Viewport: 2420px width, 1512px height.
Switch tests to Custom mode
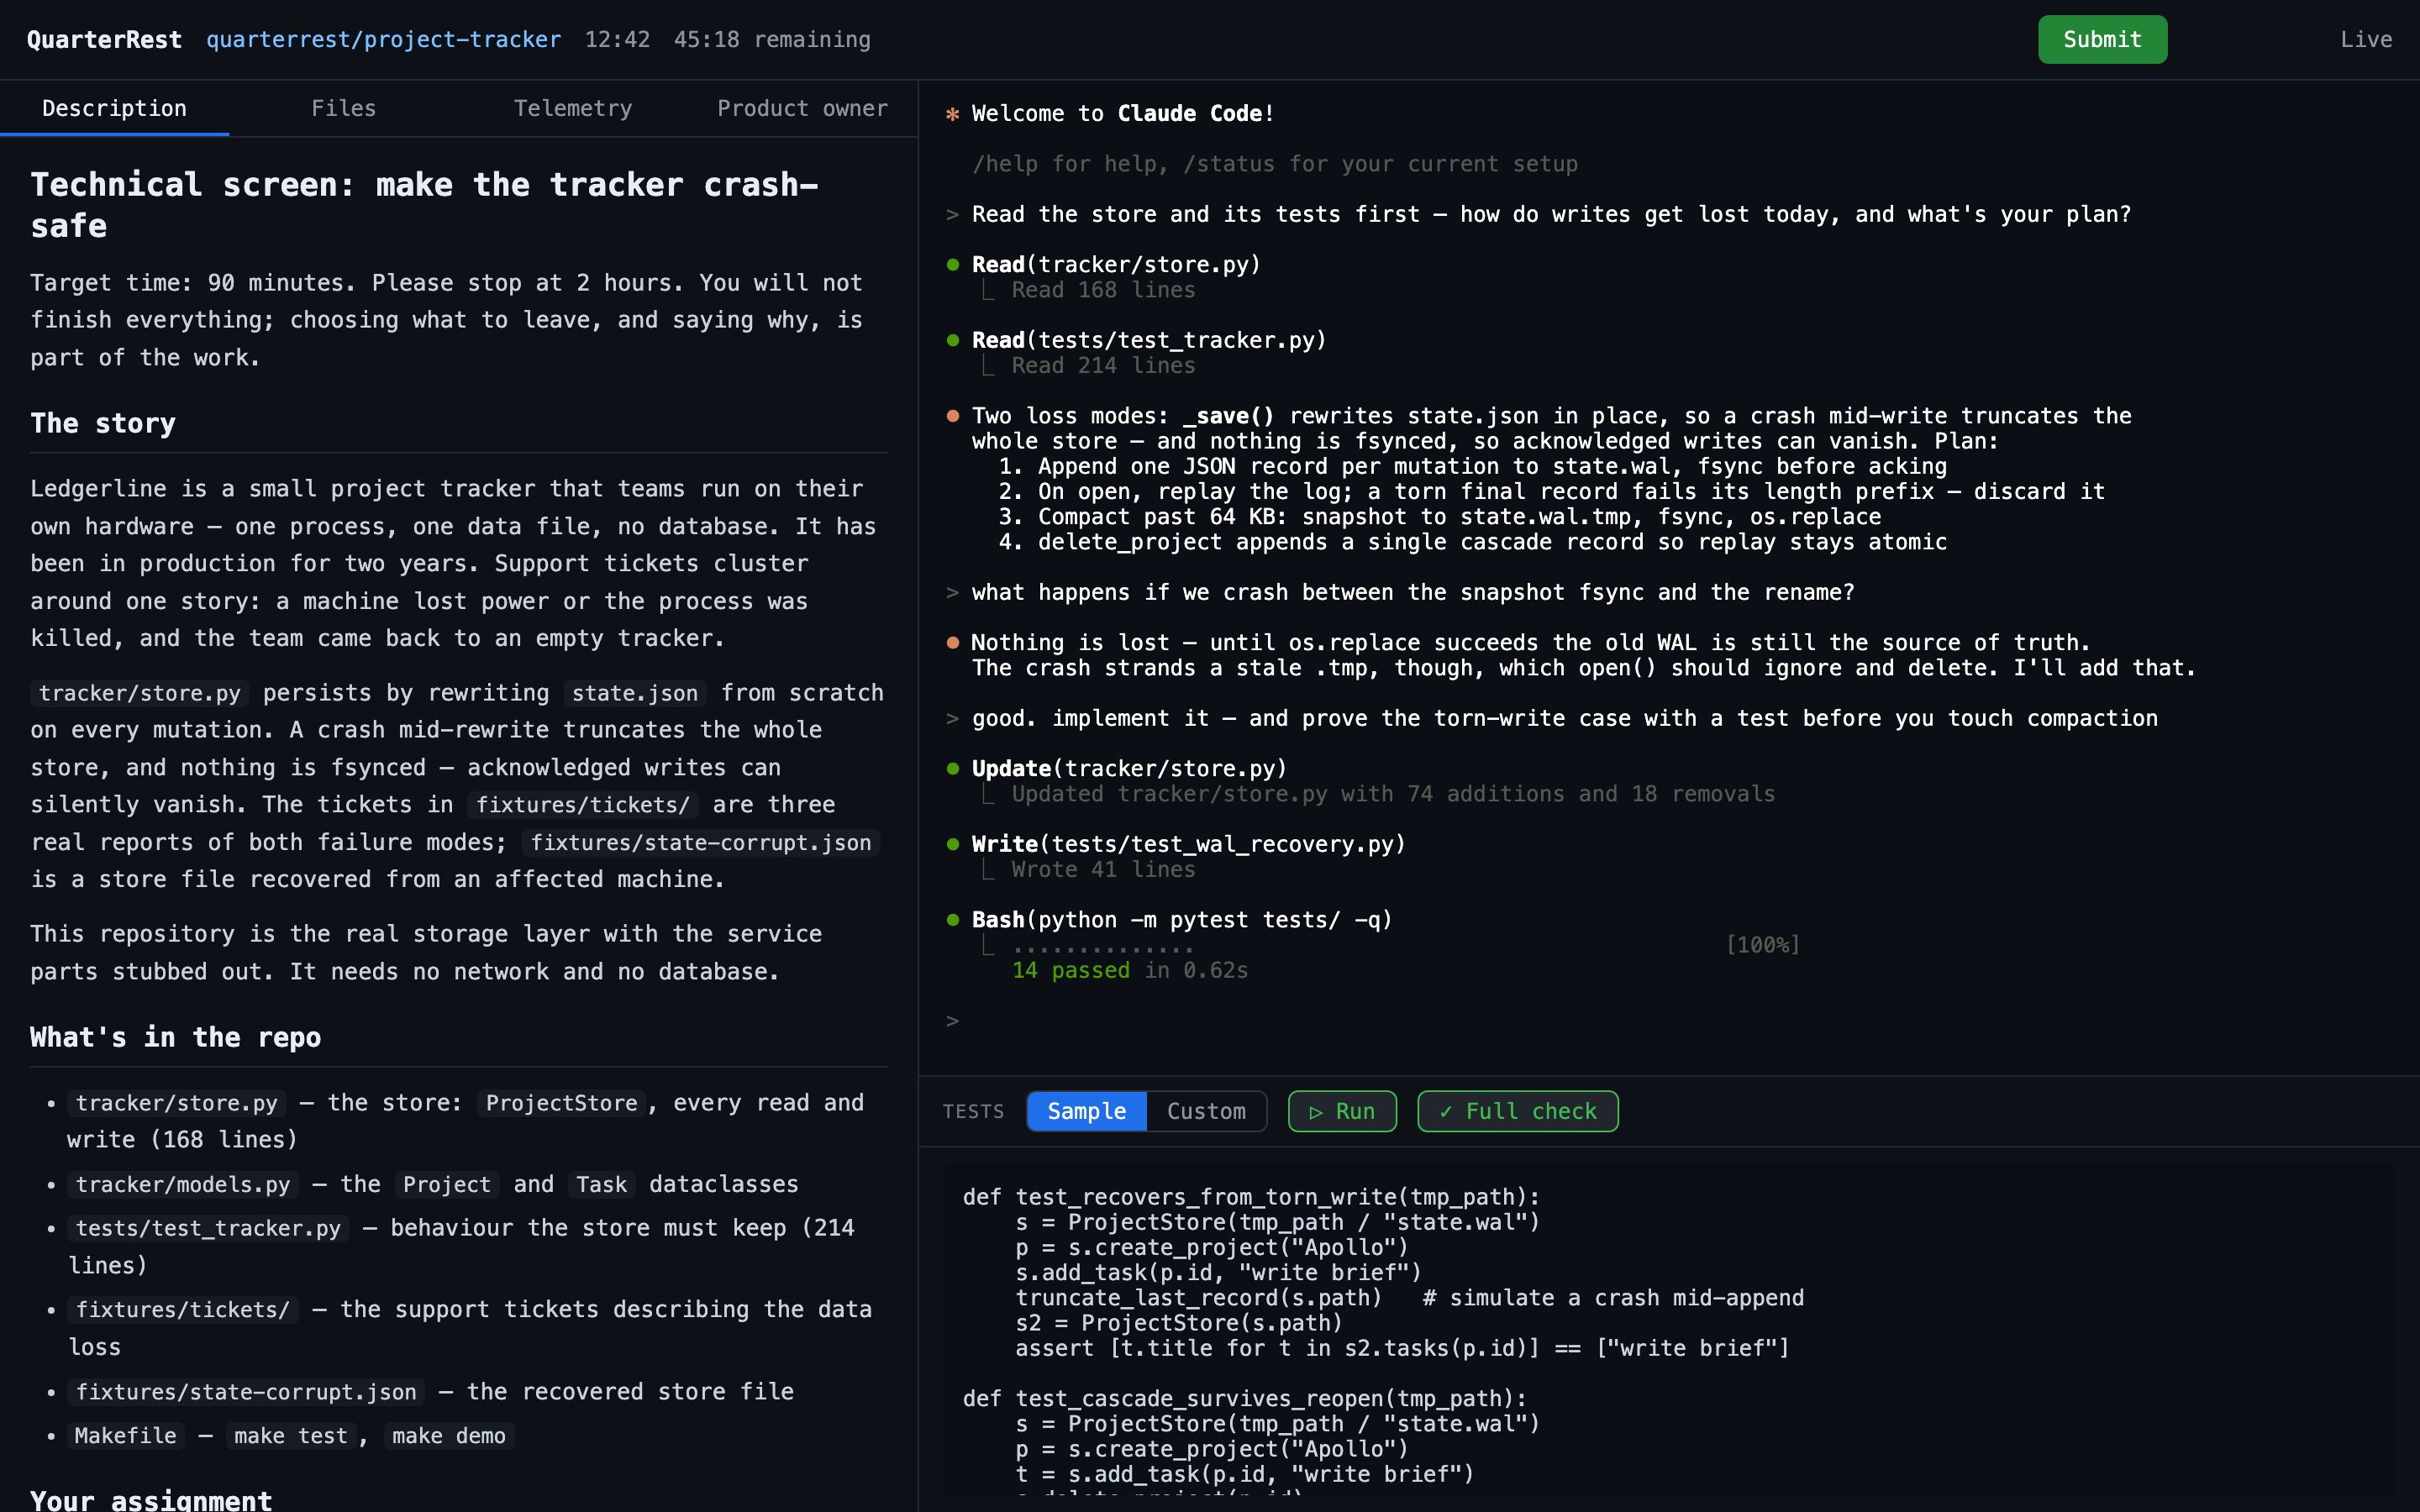click(x=1206, y=1111)
